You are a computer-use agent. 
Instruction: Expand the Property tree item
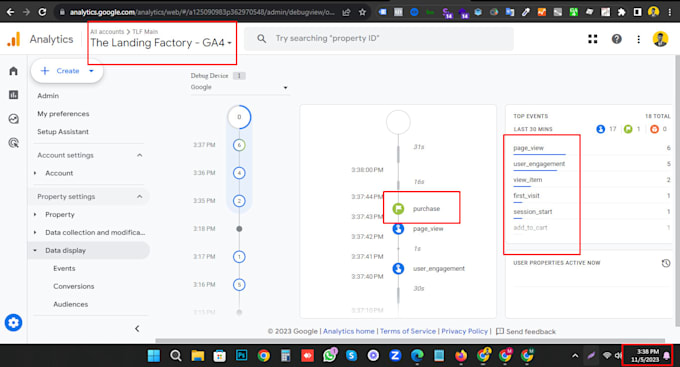tap(35, 214)
